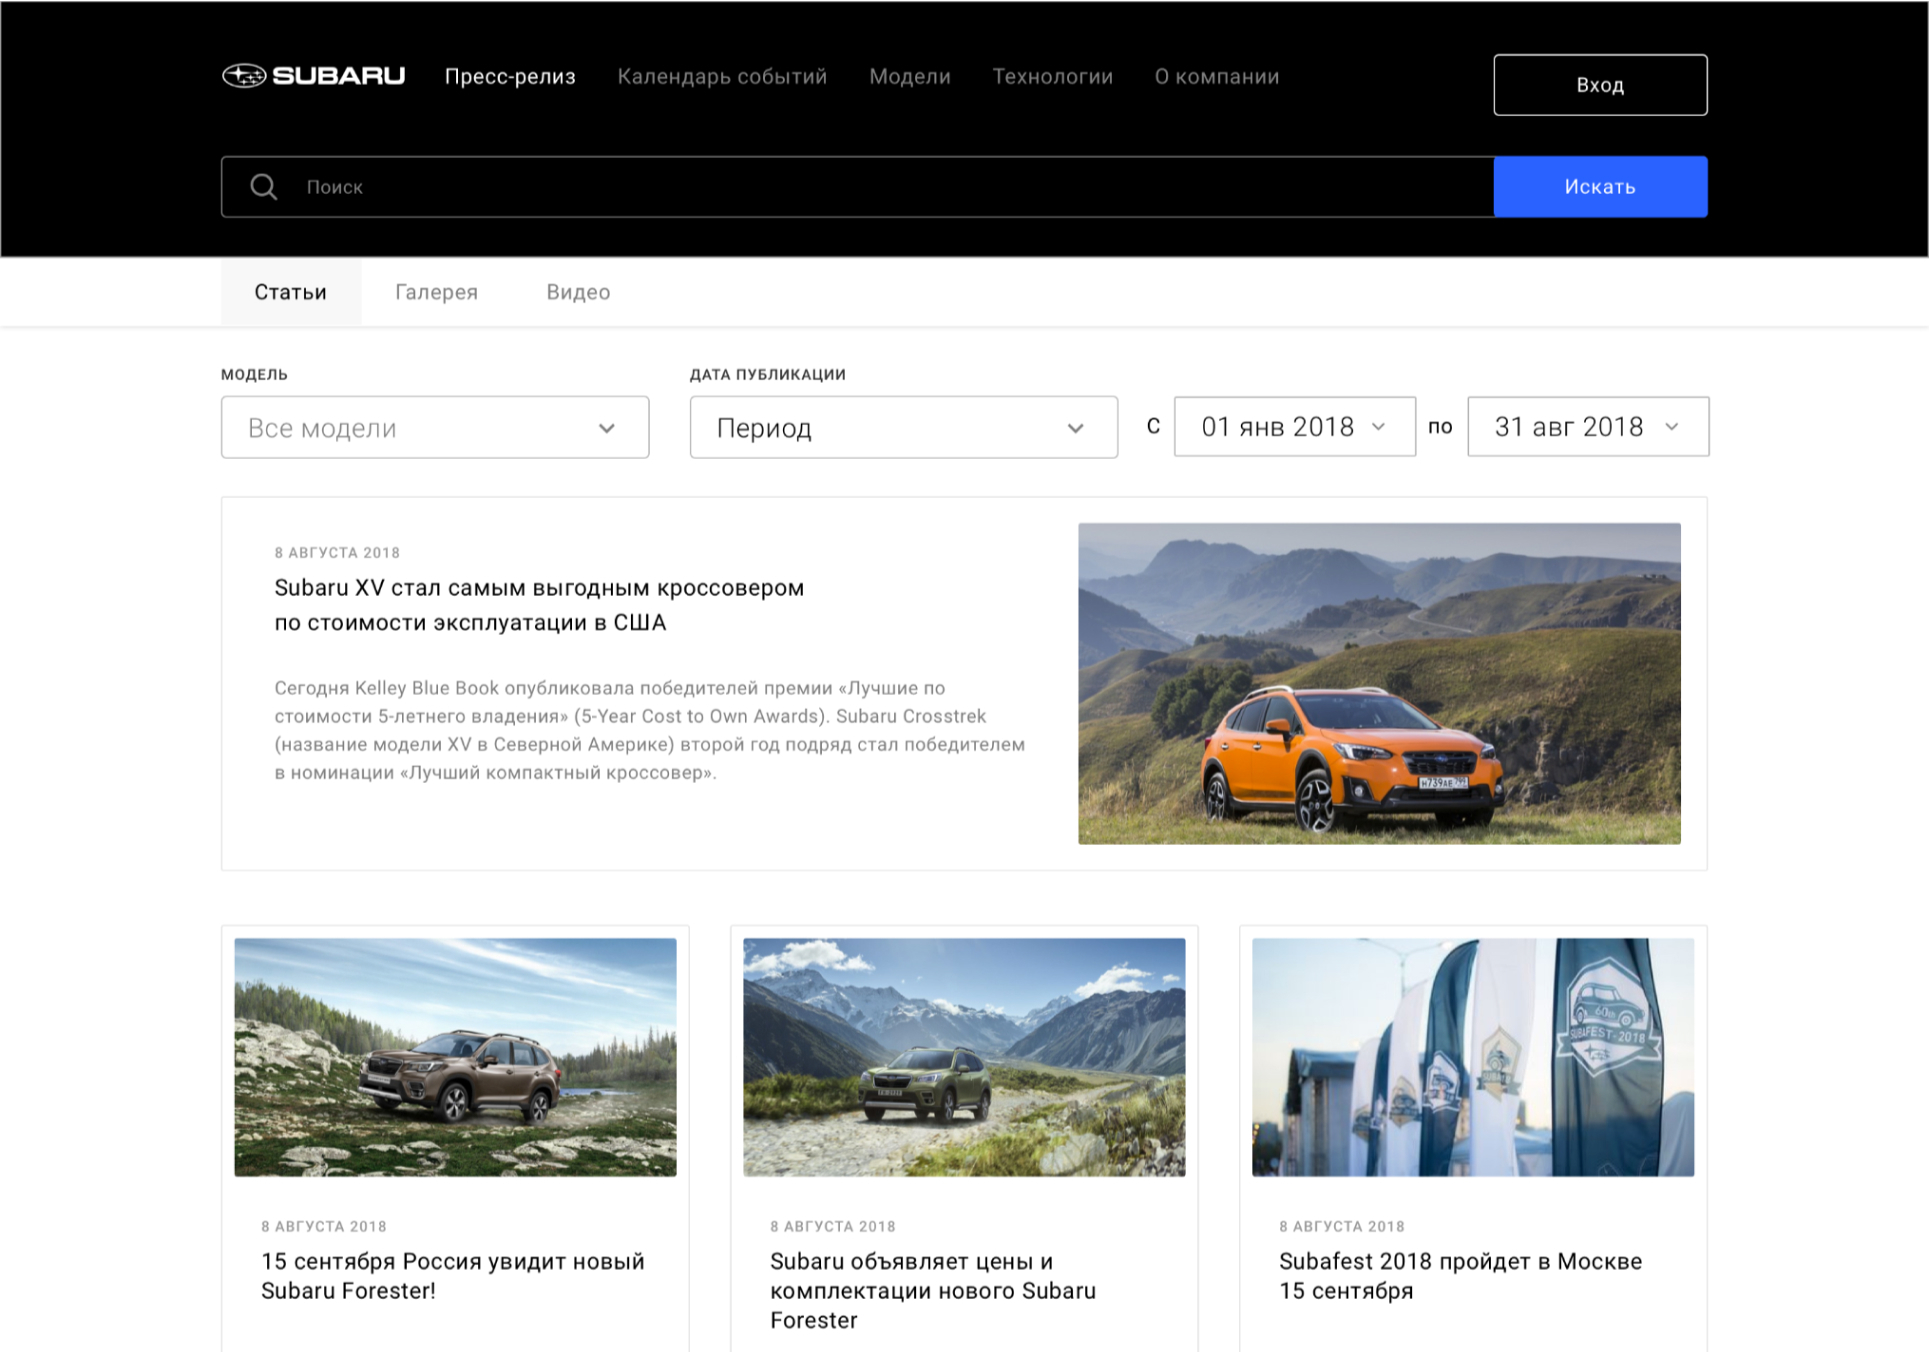Open the Пресс-релиз menu item
Image resolution: width=1929 pixels, height=1352 pixels.
[x=510, y=77]
